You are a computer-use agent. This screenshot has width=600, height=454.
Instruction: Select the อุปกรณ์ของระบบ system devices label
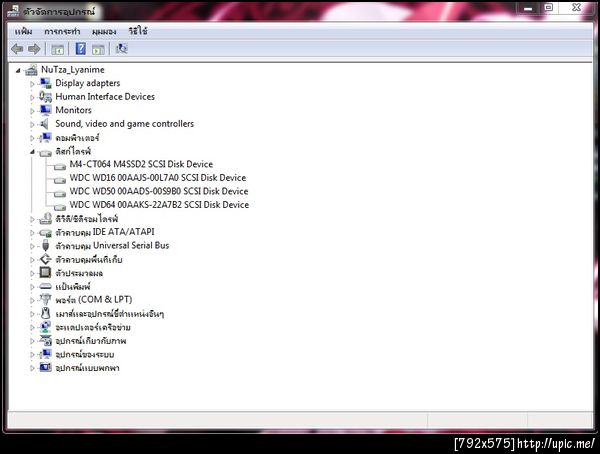[x=85, y=354]
